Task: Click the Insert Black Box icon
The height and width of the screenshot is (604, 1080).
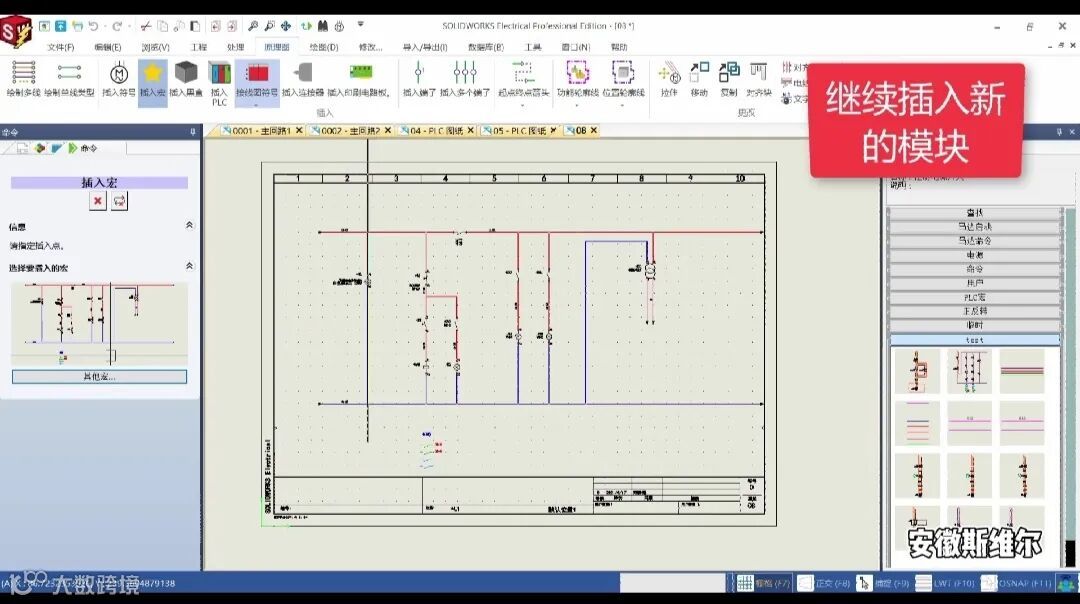Action: pos(186,79)
